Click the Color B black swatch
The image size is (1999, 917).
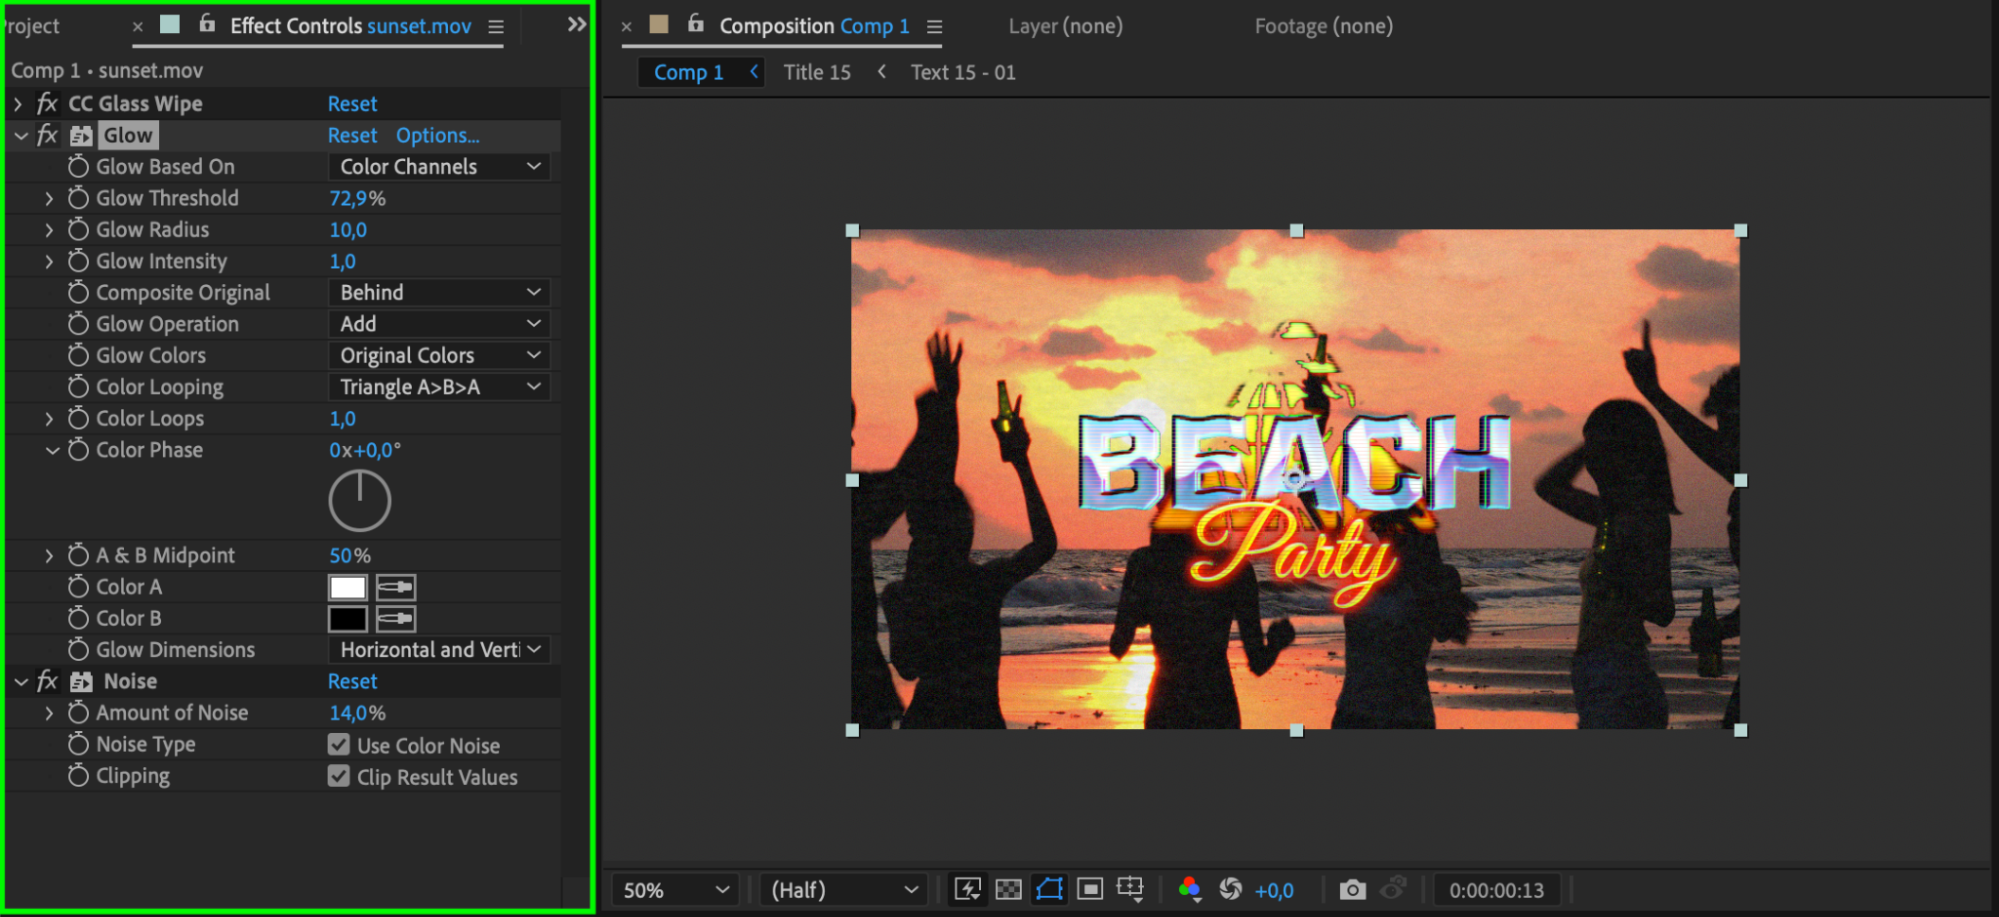[348, 619]
